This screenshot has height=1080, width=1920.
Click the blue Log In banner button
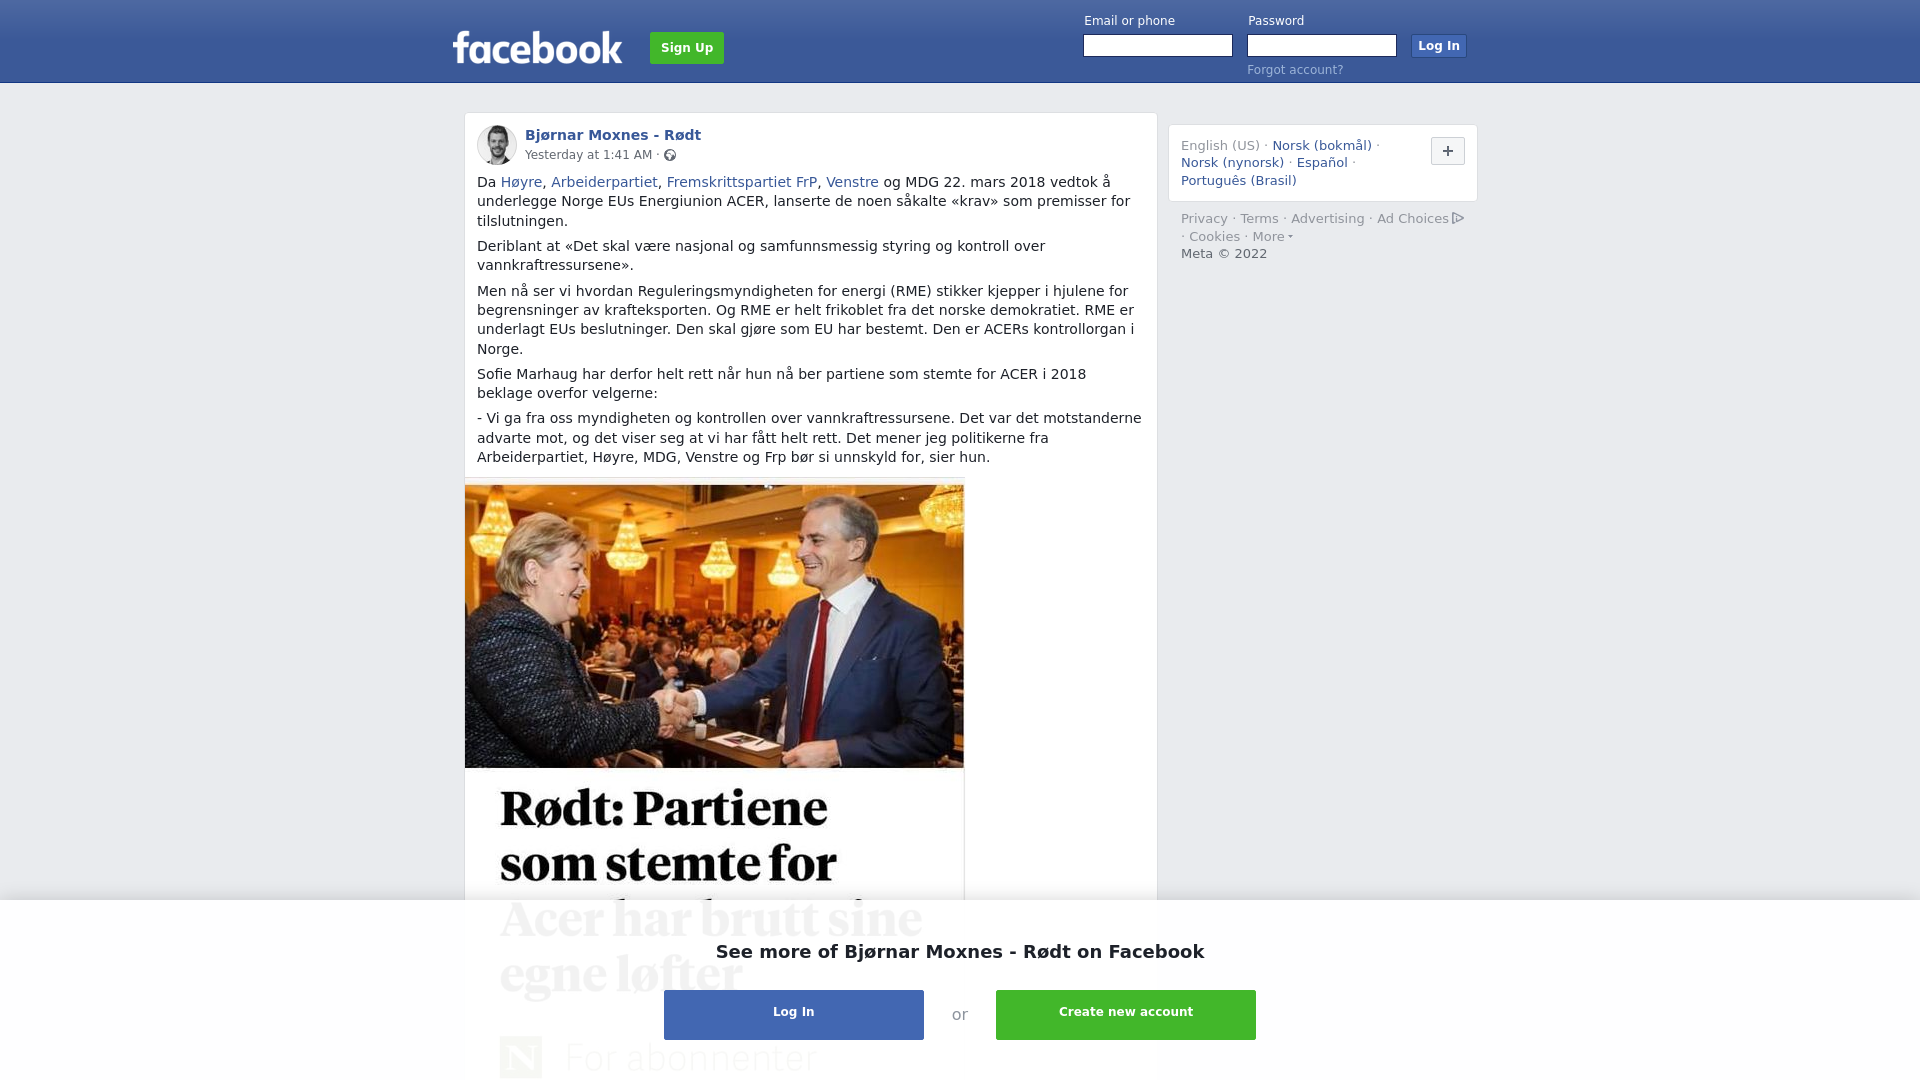794,1014
